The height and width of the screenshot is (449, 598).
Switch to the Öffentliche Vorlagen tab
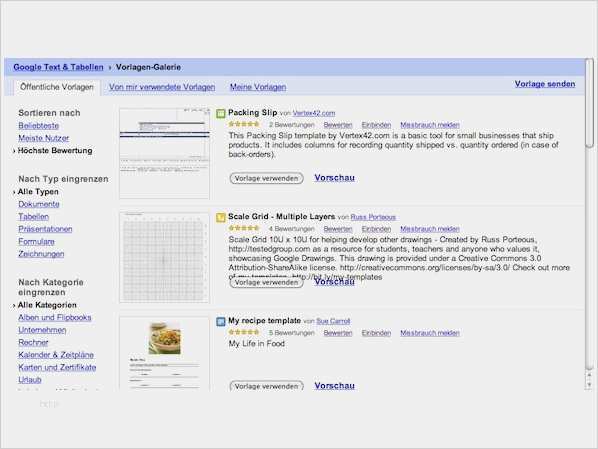point(57,87)
